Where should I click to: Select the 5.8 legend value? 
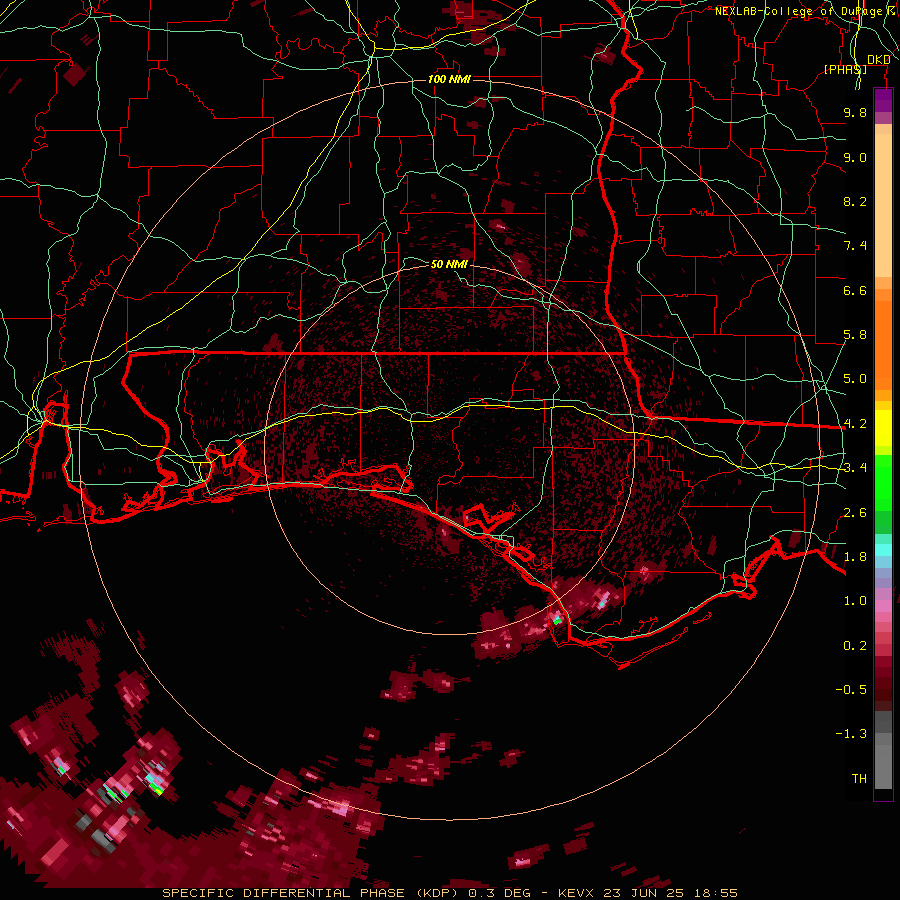[x=855, y=335]
